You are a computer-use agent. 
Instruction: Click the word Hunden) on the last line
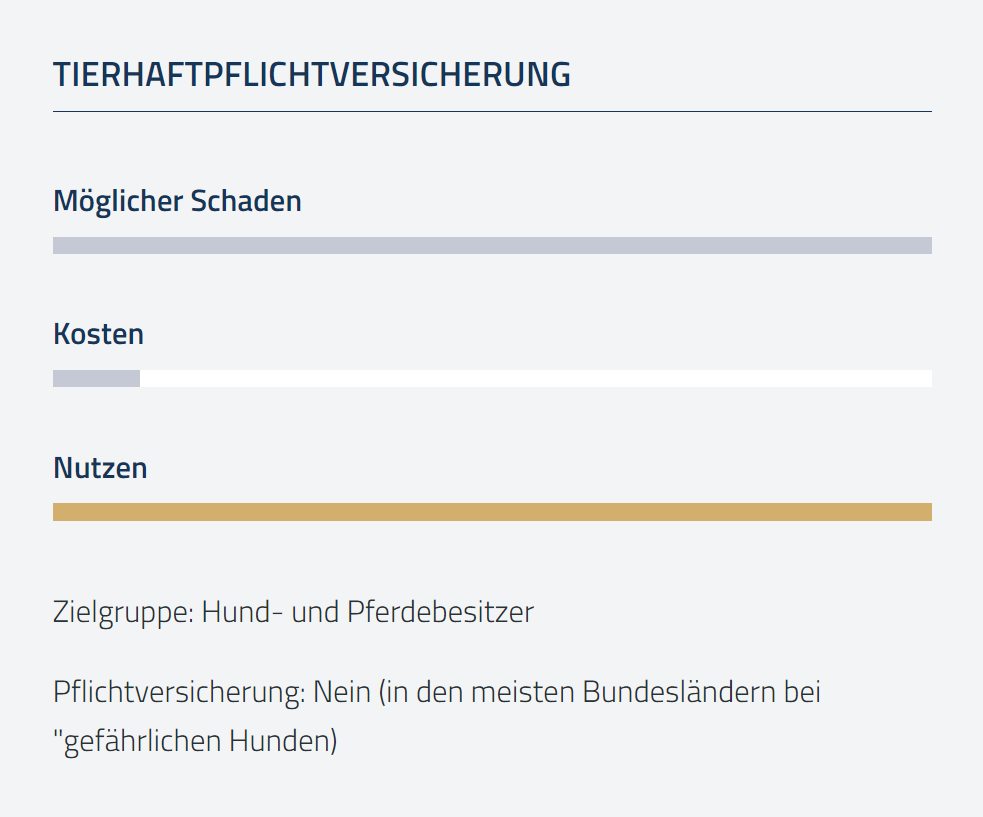coord(283,741)
